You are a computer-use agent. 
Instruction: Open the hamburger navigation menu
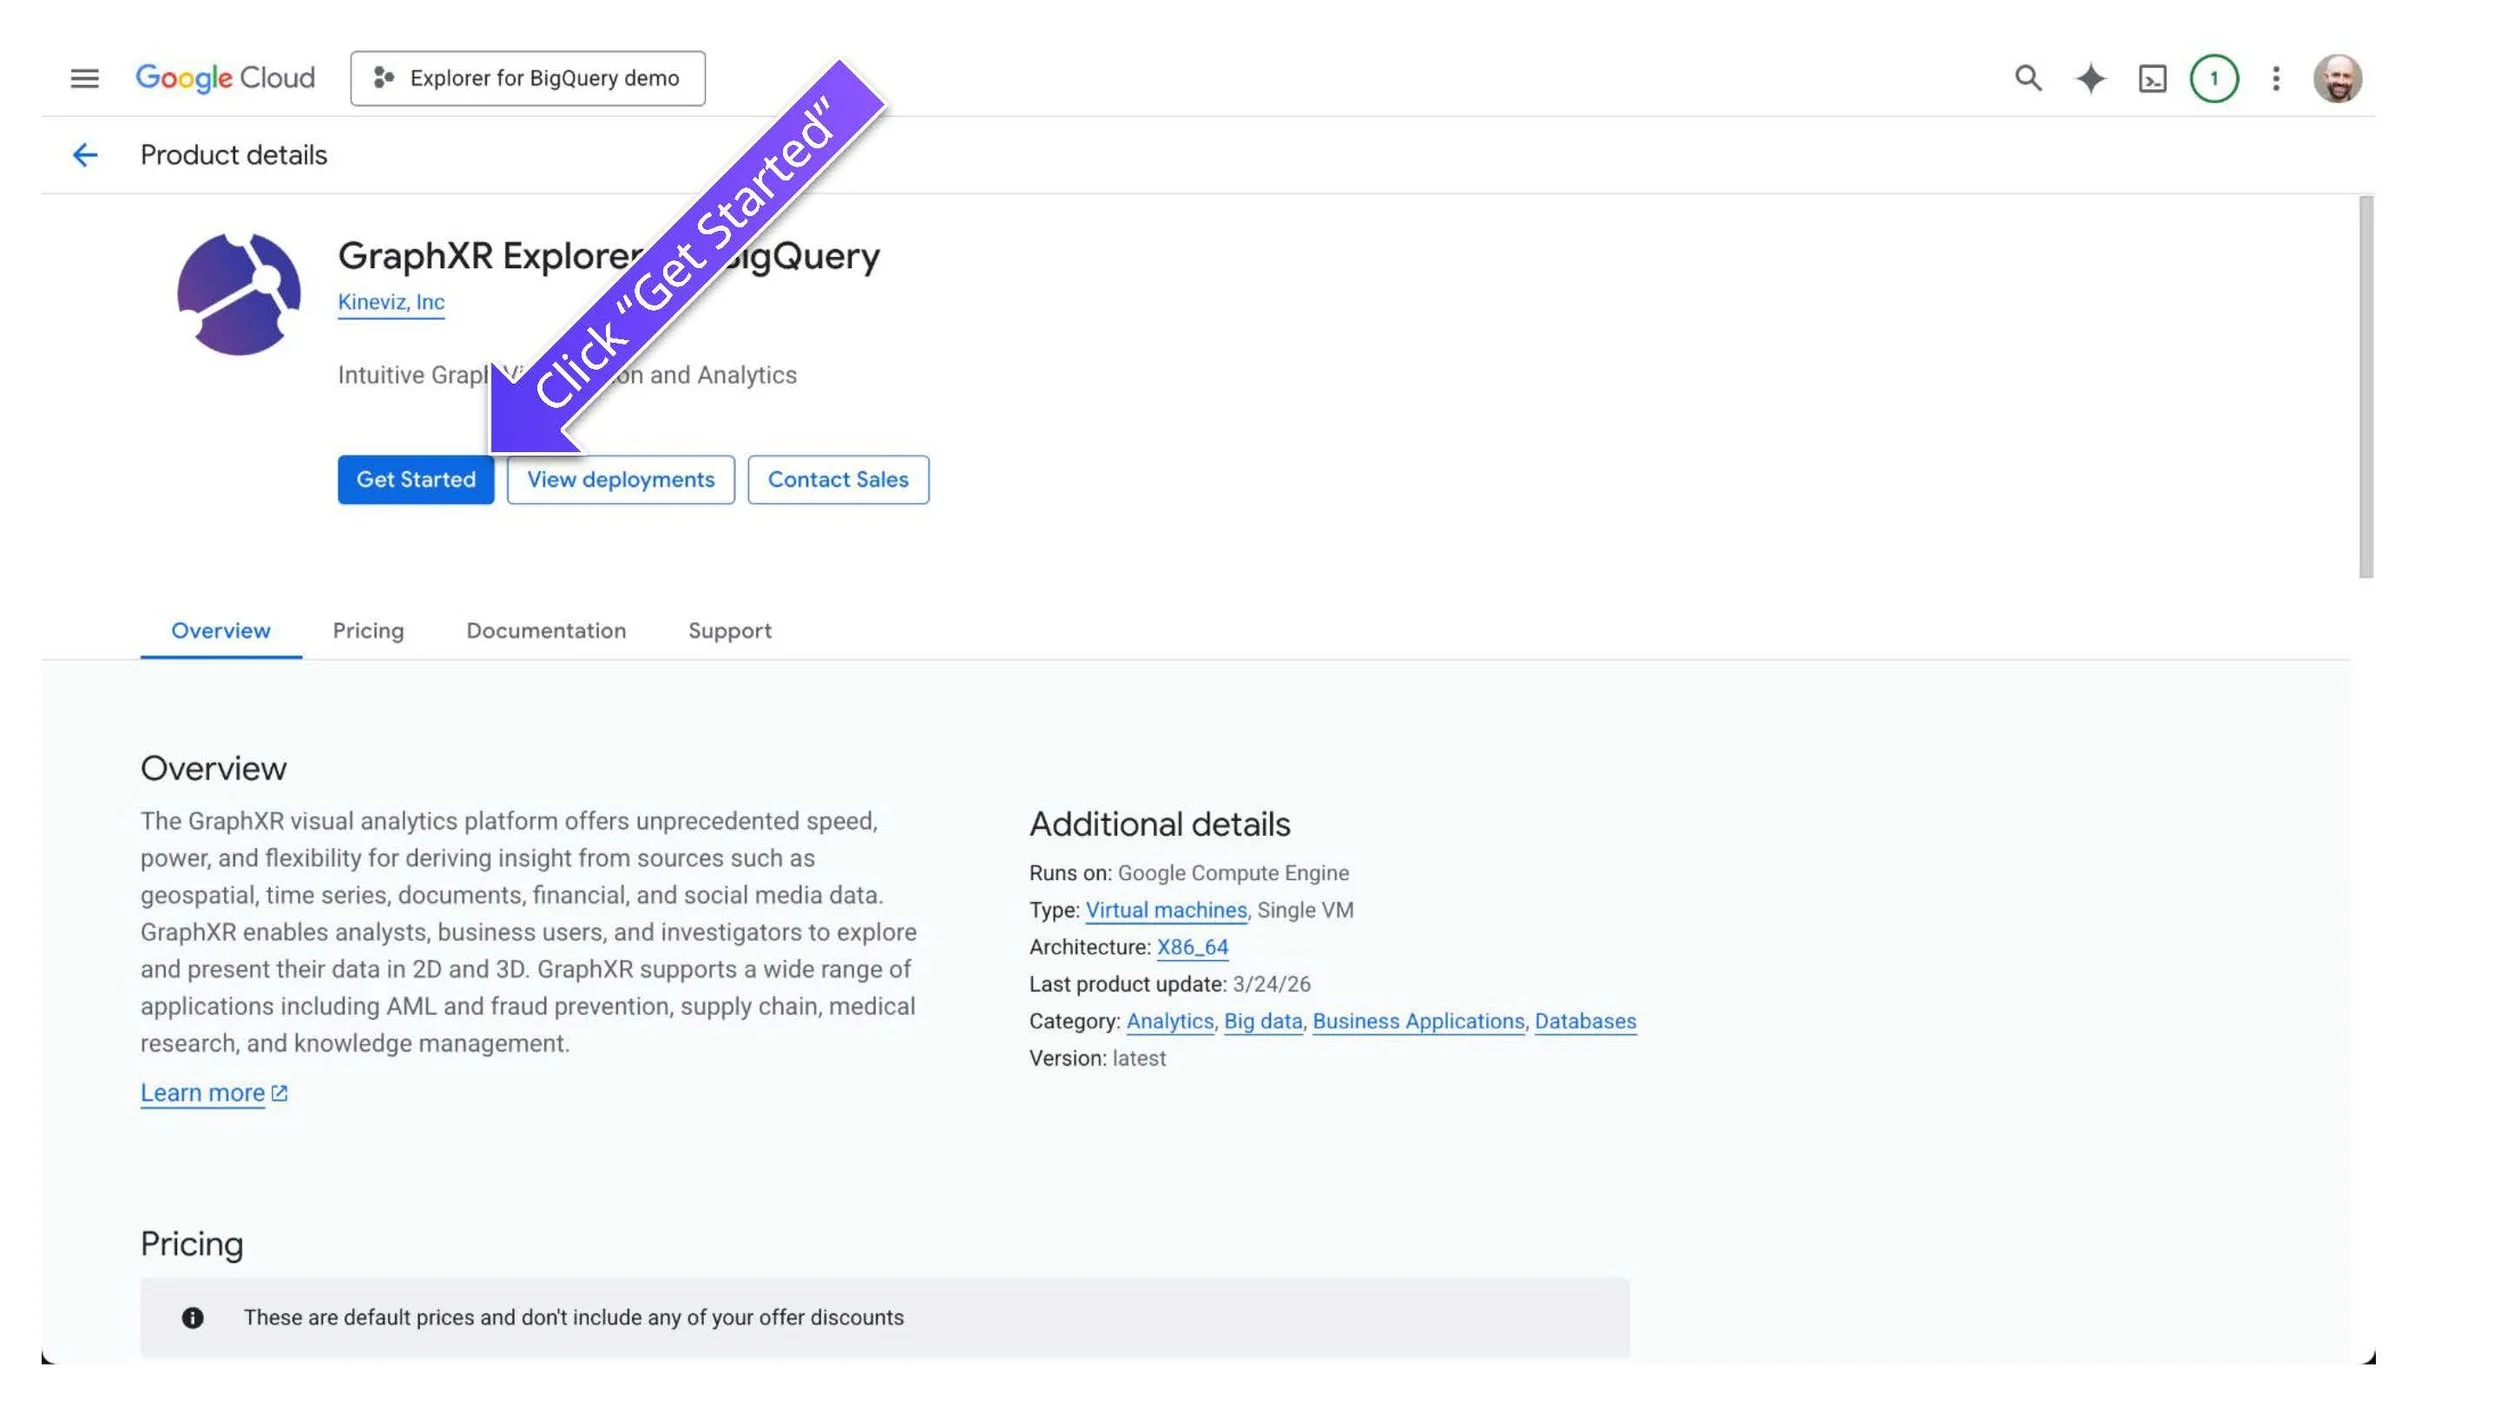click(85, 78)
